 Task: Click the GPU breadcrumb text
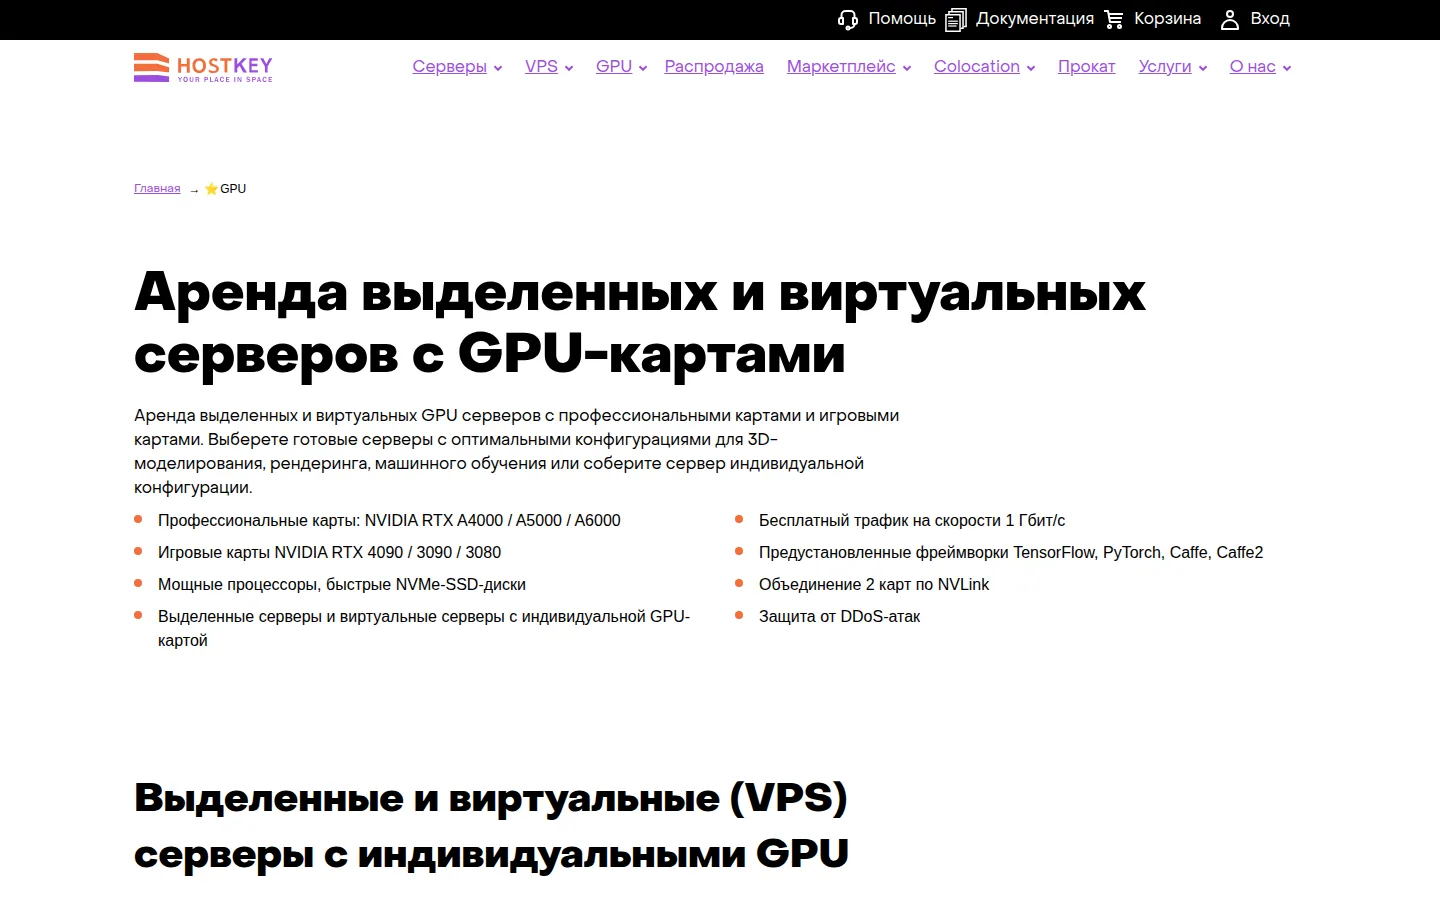tap(233, 188)
